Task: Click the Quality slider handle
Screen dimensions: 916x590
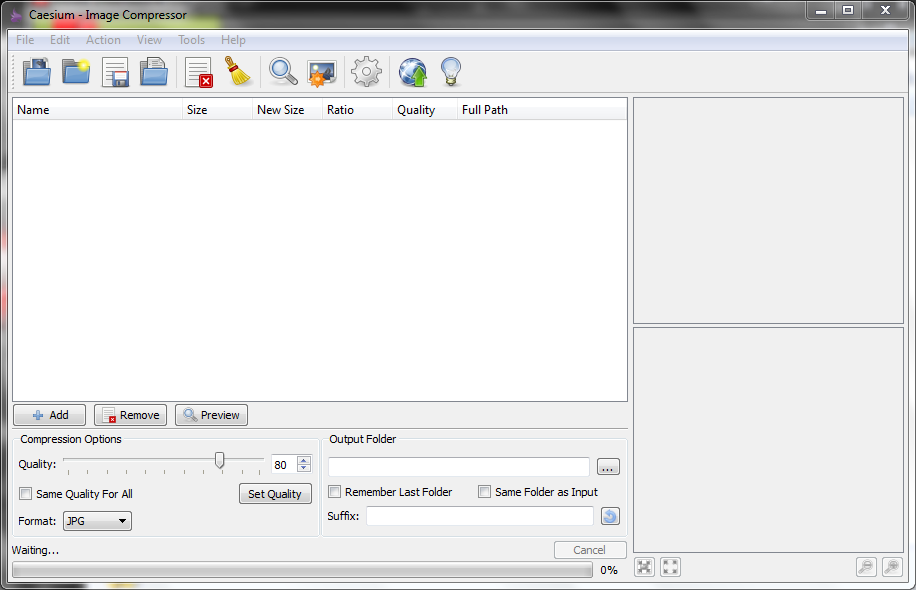Action: 220,460
